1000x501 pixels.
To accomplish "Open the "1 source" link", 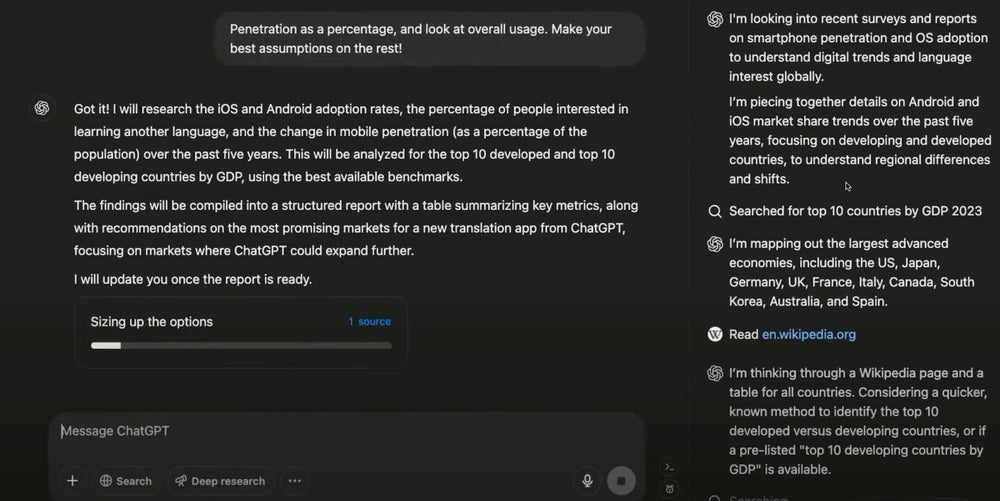I will click(x=369, y=322).
